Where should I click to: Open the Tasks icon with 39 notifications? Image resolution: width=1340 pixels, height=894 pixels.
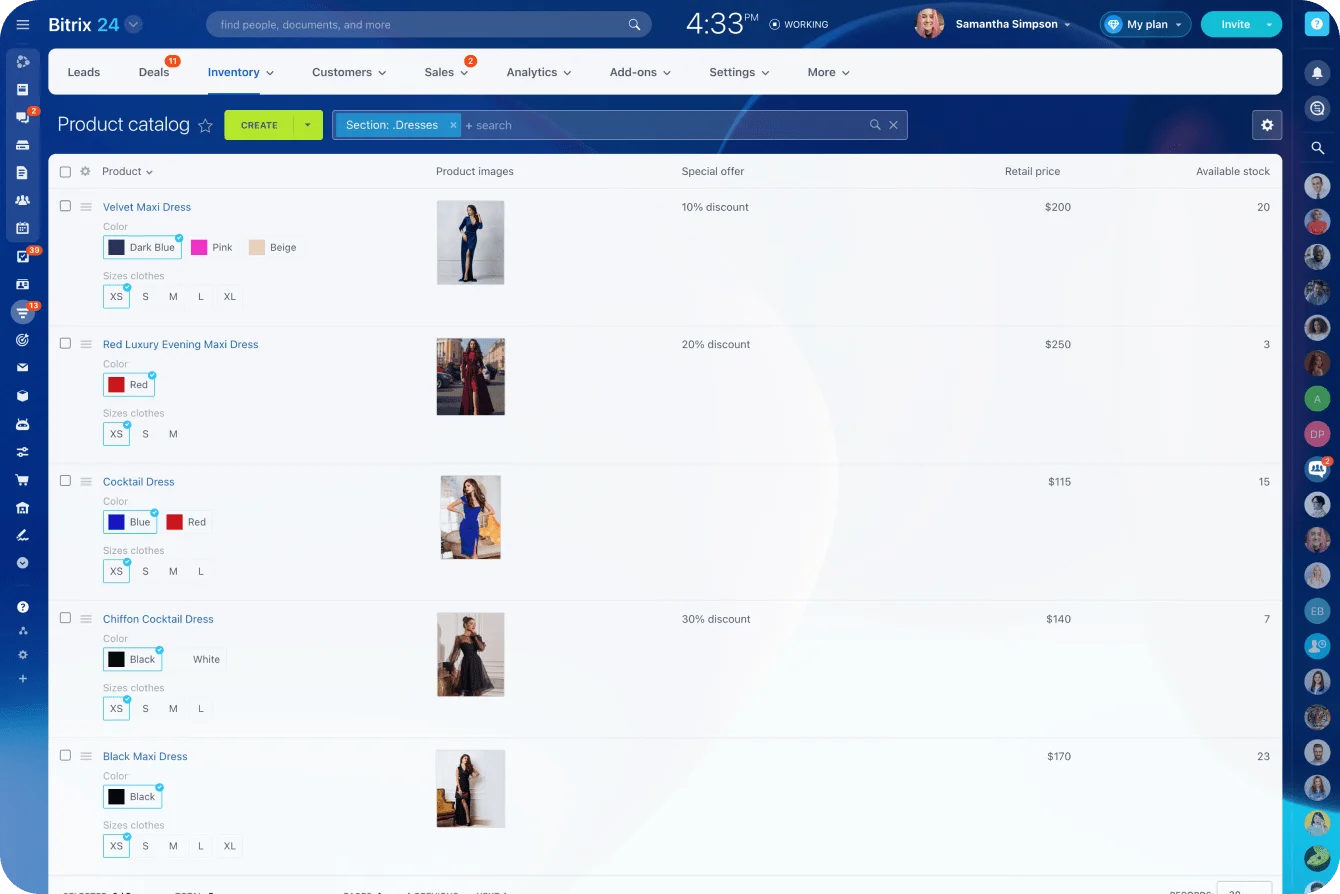(x=22, y=257)
